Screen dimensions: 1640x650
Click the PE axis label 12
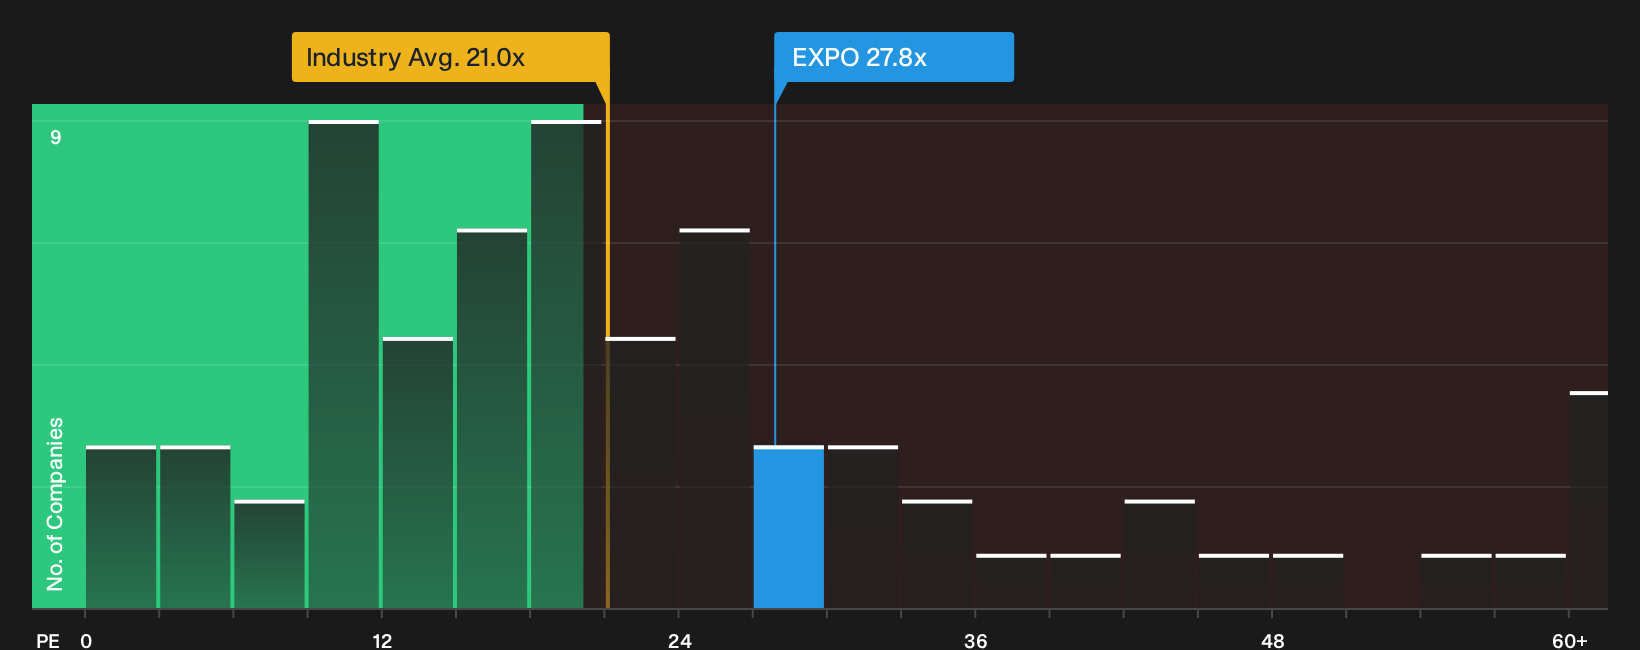pos(382,641)
